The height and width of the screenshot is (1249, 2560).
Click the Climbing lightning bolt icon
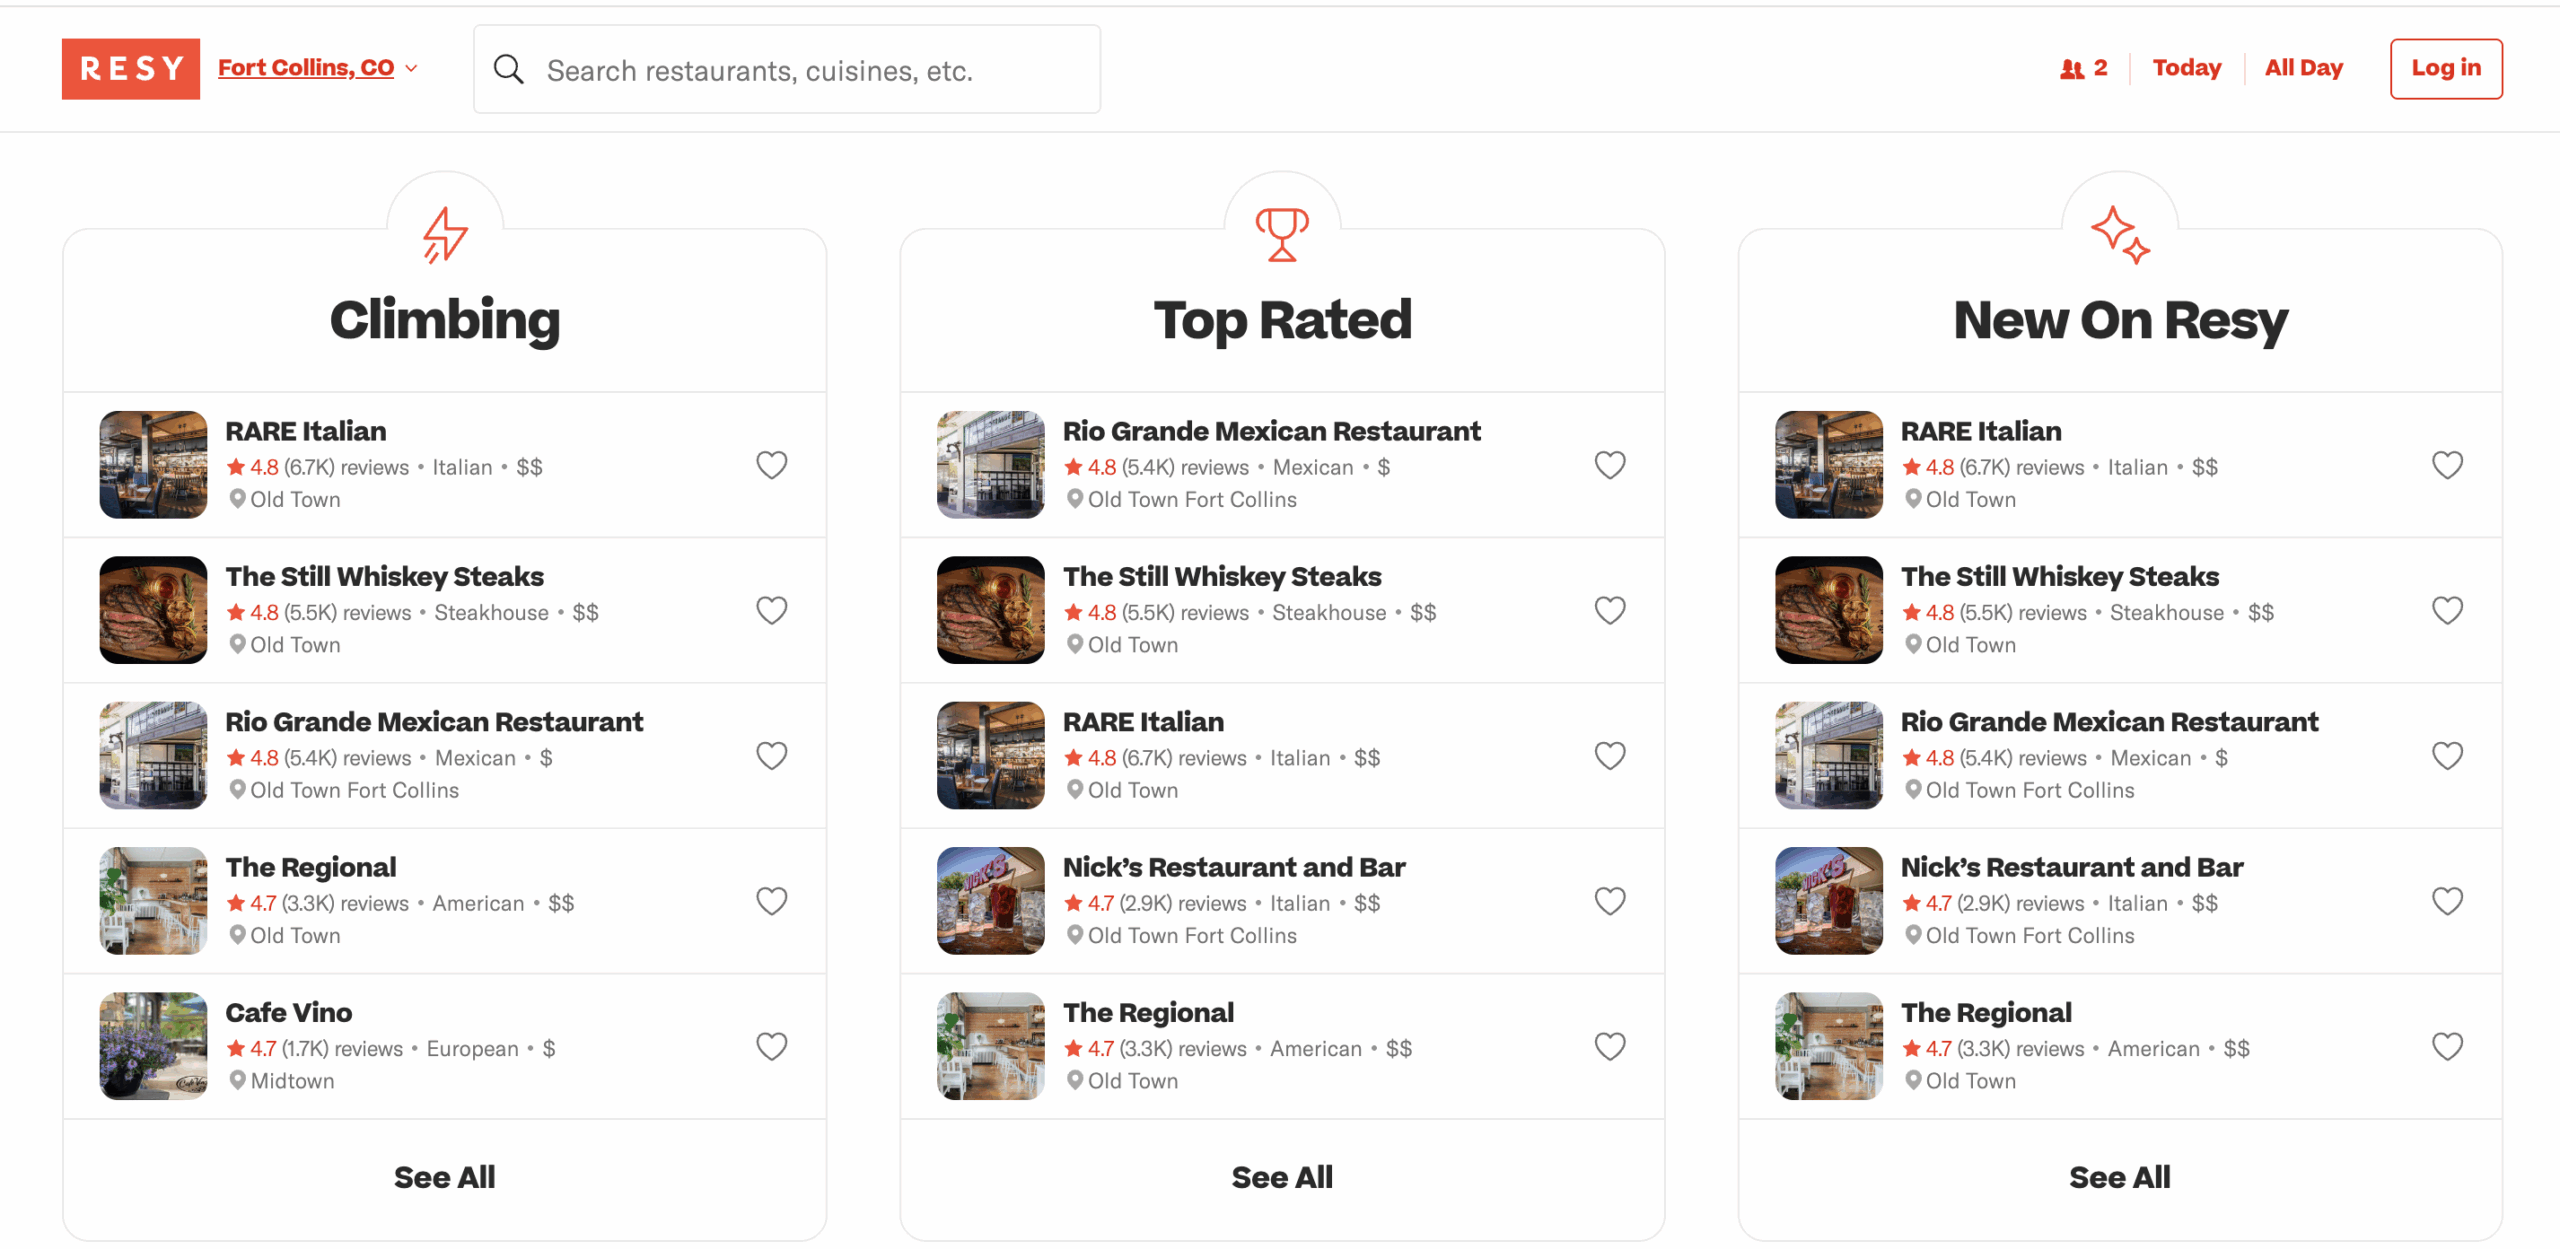(x=445, y=235)
